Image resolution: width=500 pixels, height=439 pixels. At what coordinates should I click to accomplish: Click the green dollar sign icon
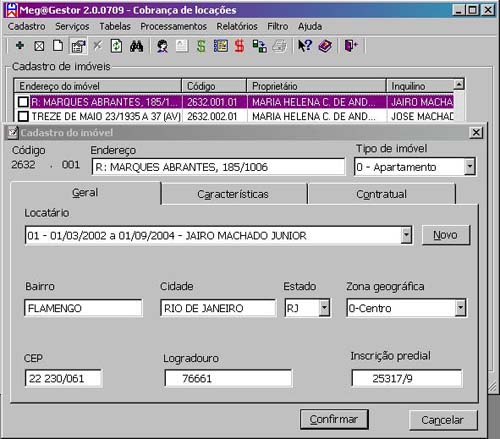click(x=201, y=46)
